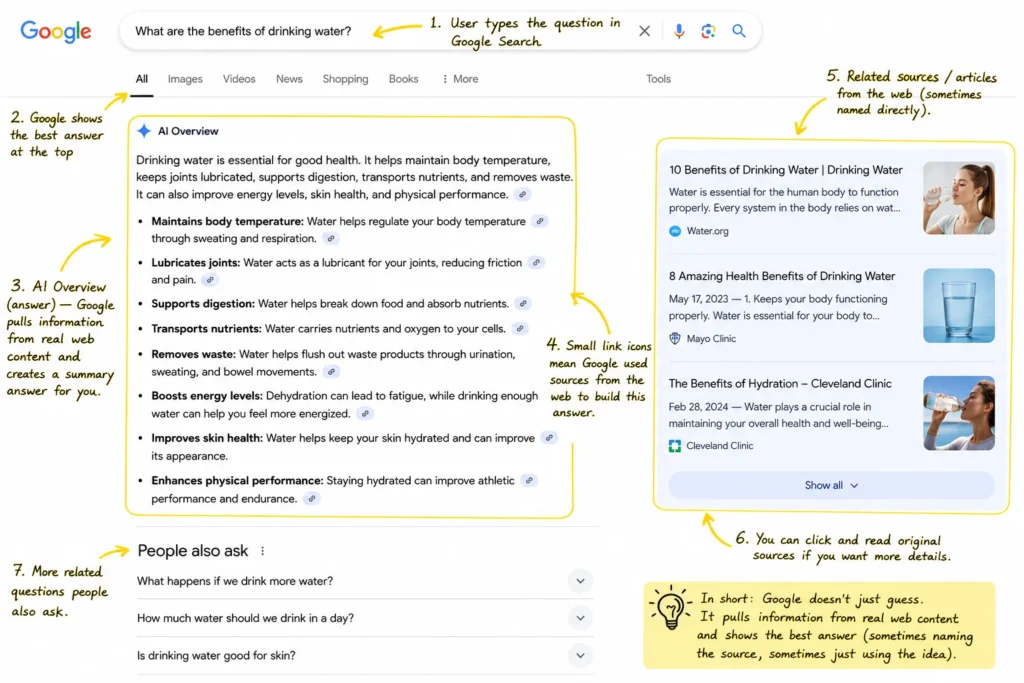Viewport: 1024px width, 683px height.
Task: Open the People also ask options menu
Action: 263,551
